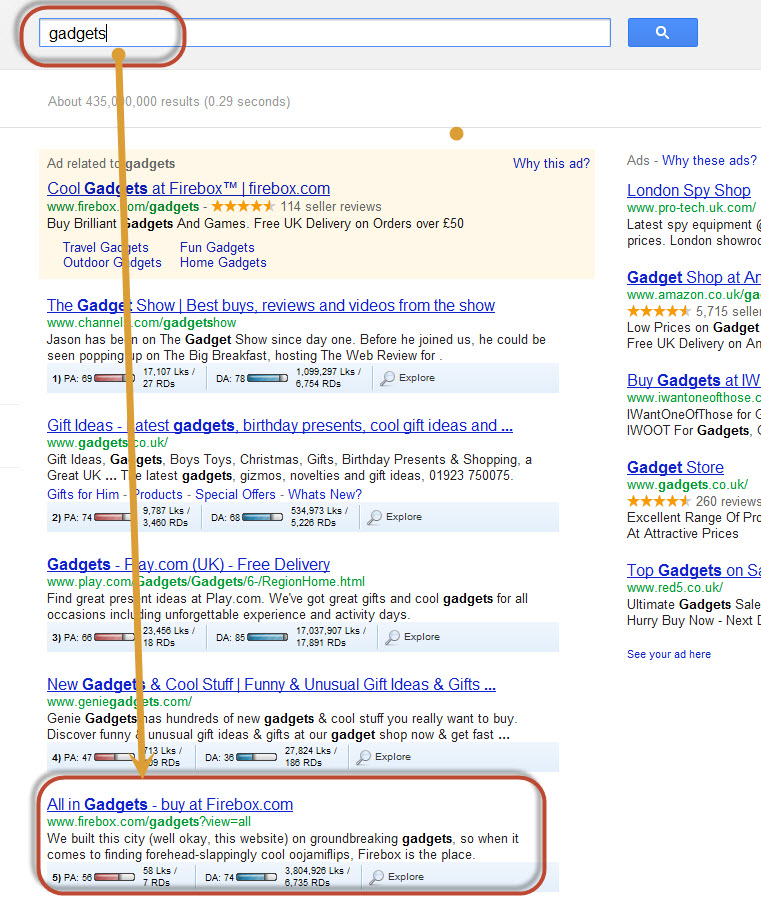Click the 1,099,297 Lks link count

(328, 372)
